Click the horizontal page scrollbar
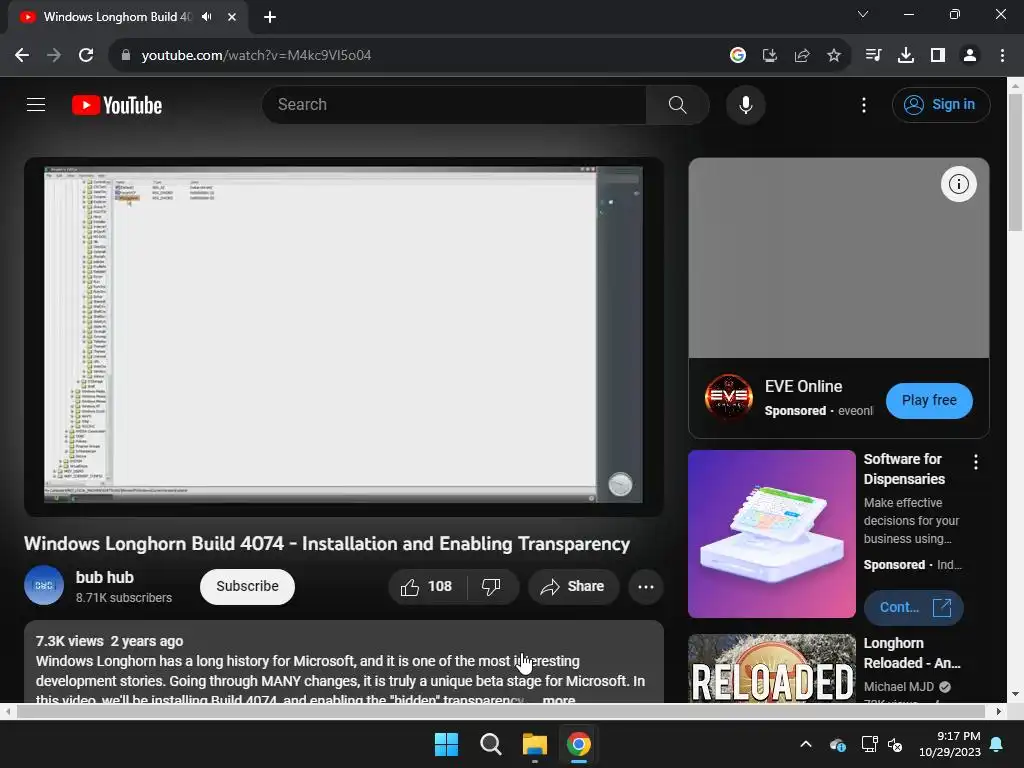 [x=502, y=711]
